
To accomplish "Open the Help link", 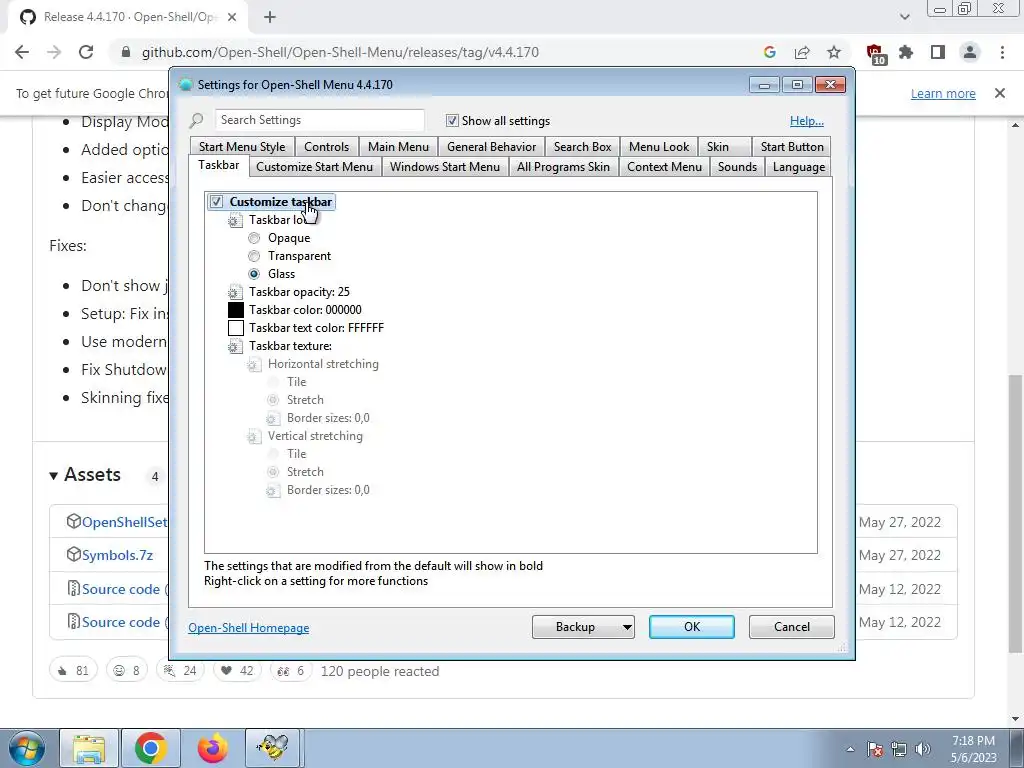I will [x=807, y=121].
